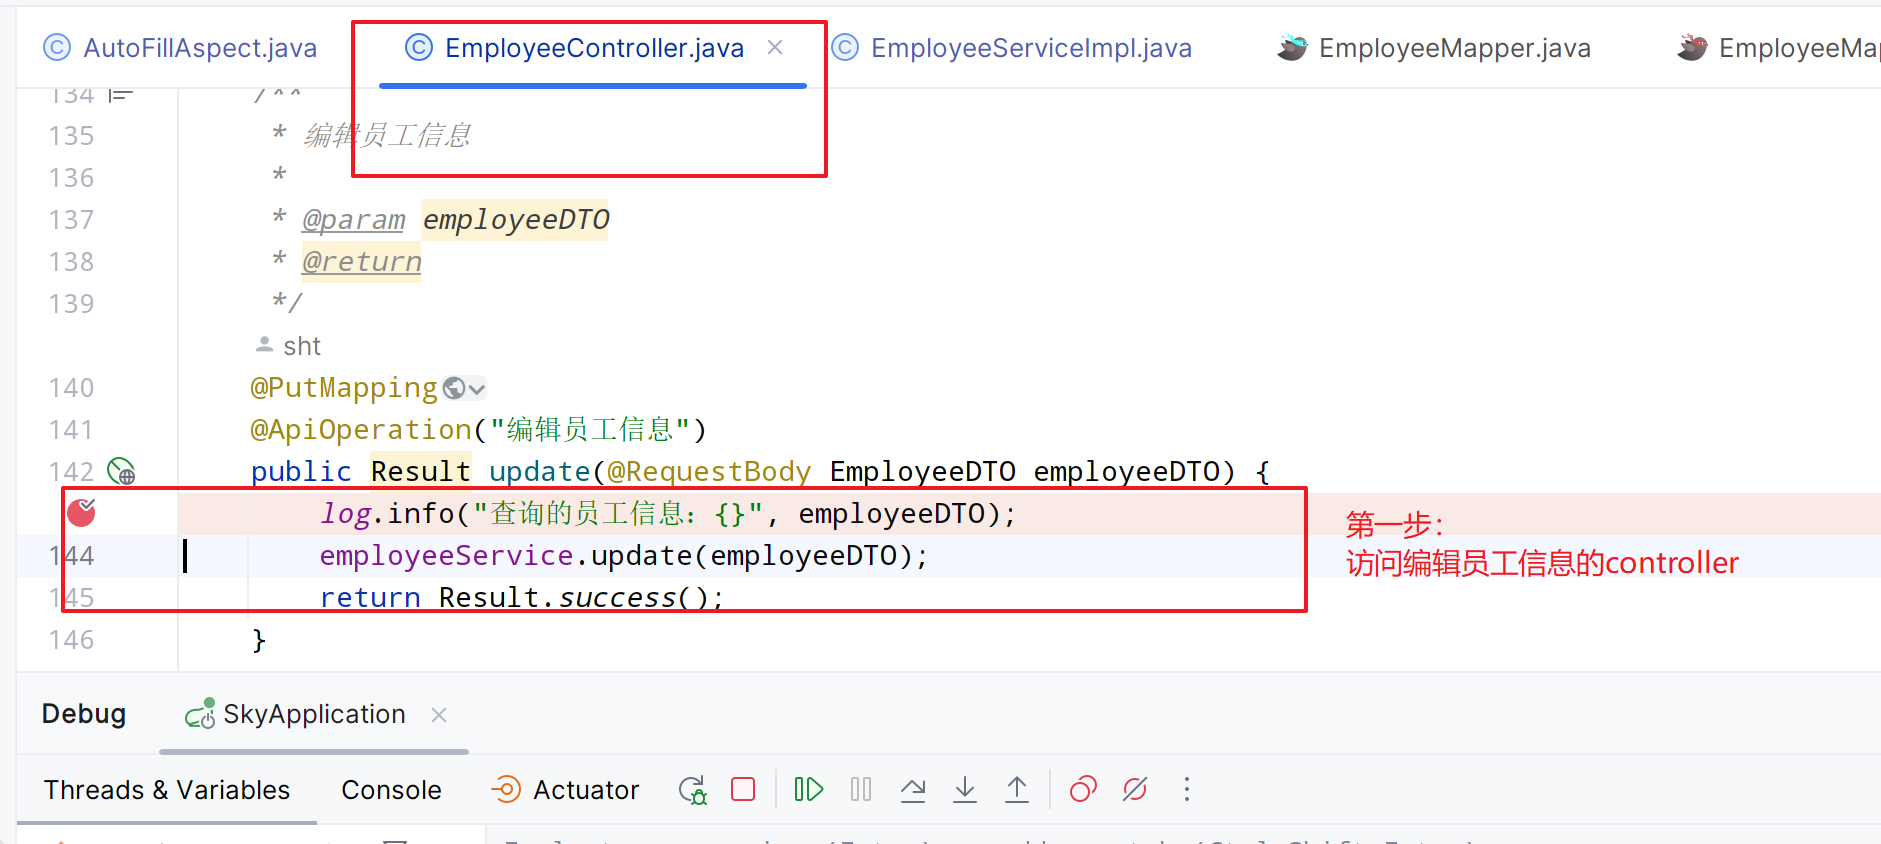Pause the program
This screenshot has height=844, width=1881.
[861, 790]
